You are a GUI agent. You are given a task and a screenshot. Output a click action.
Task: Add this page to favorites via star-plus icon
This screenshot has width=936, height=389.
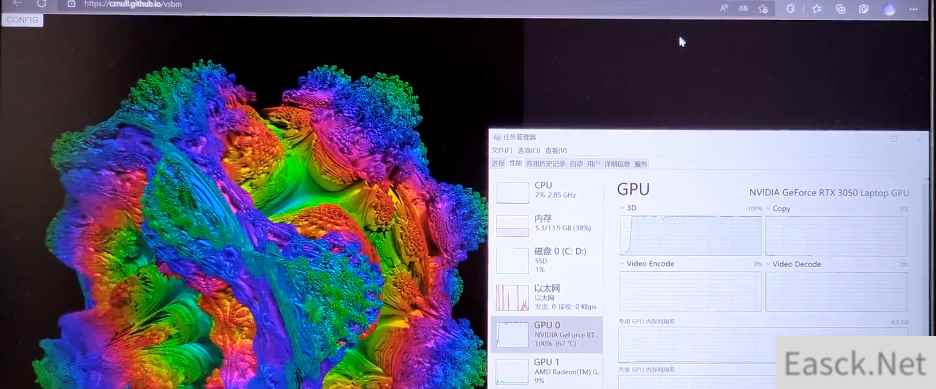763,8
